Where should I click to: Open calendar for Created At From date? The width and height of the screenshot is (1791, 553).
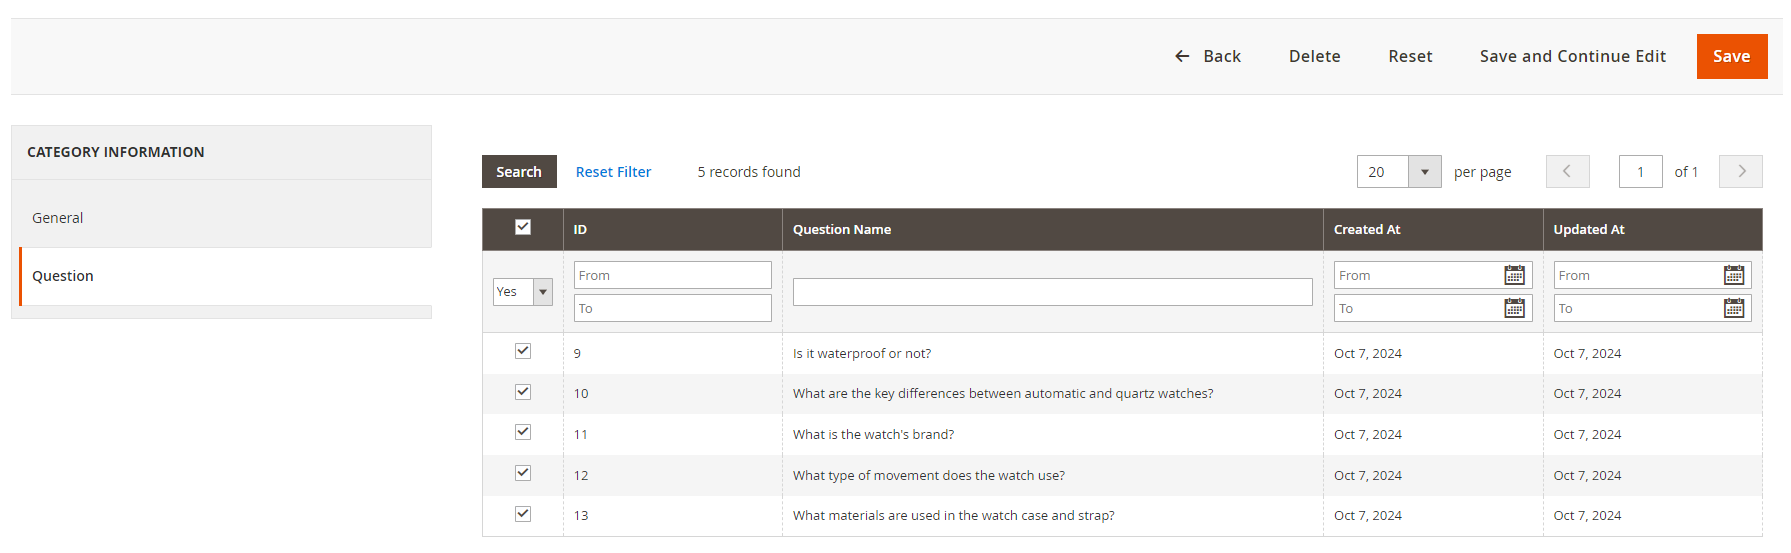1514,275
